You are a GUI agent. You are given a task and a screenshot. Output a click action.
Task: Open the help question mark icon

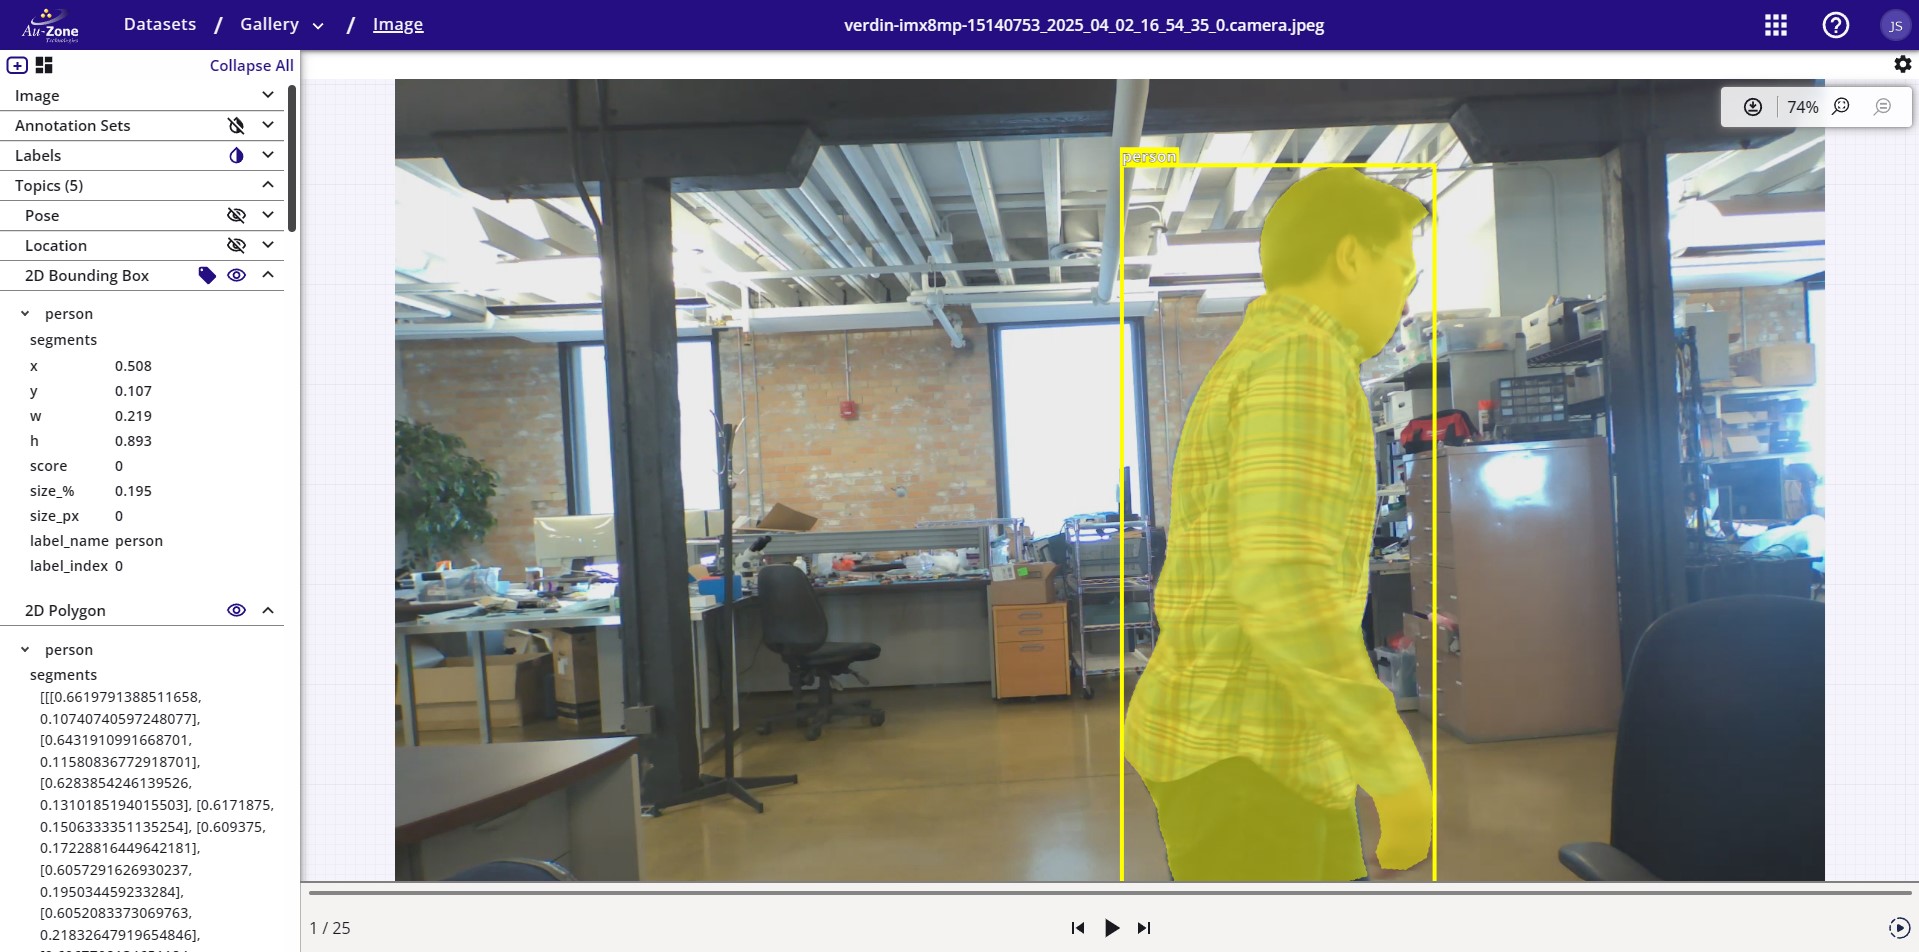click(x=1836, y=25)
